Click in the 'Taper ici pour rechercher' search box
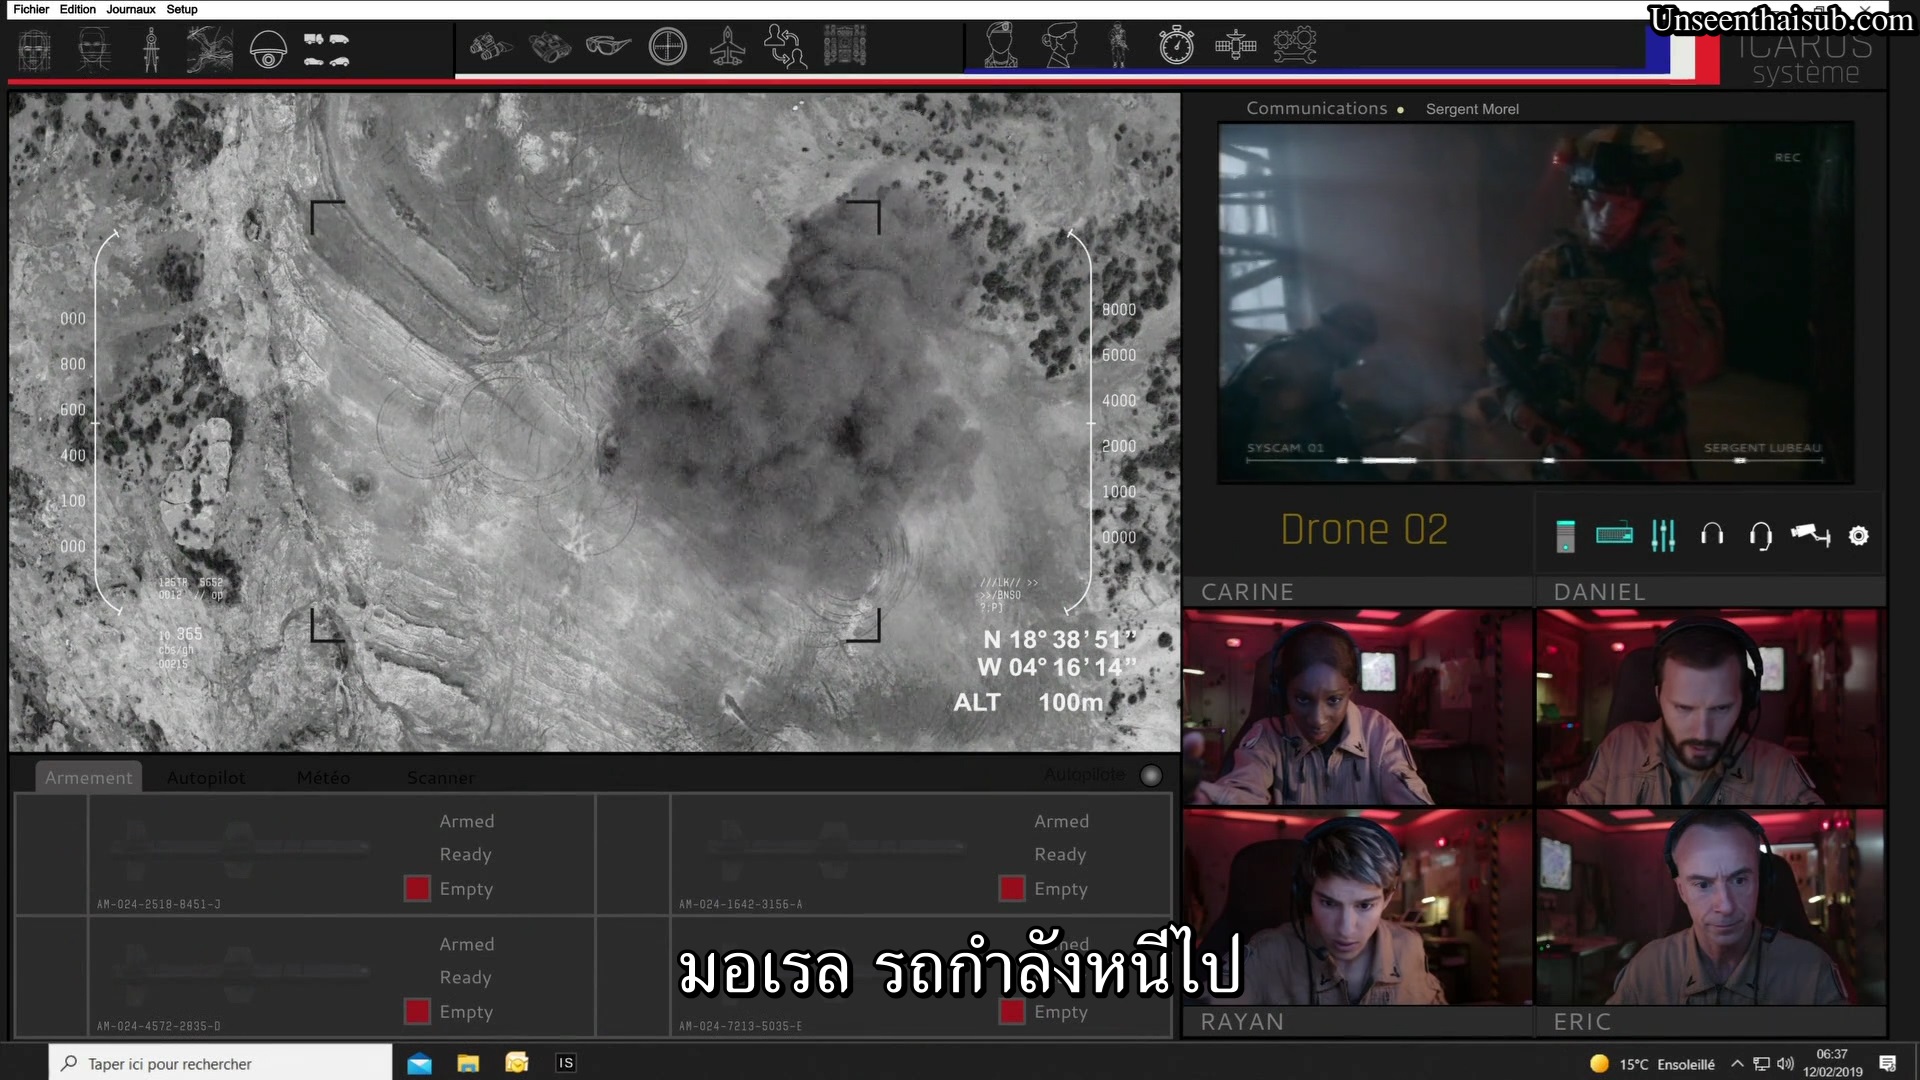 [220, 1063]
